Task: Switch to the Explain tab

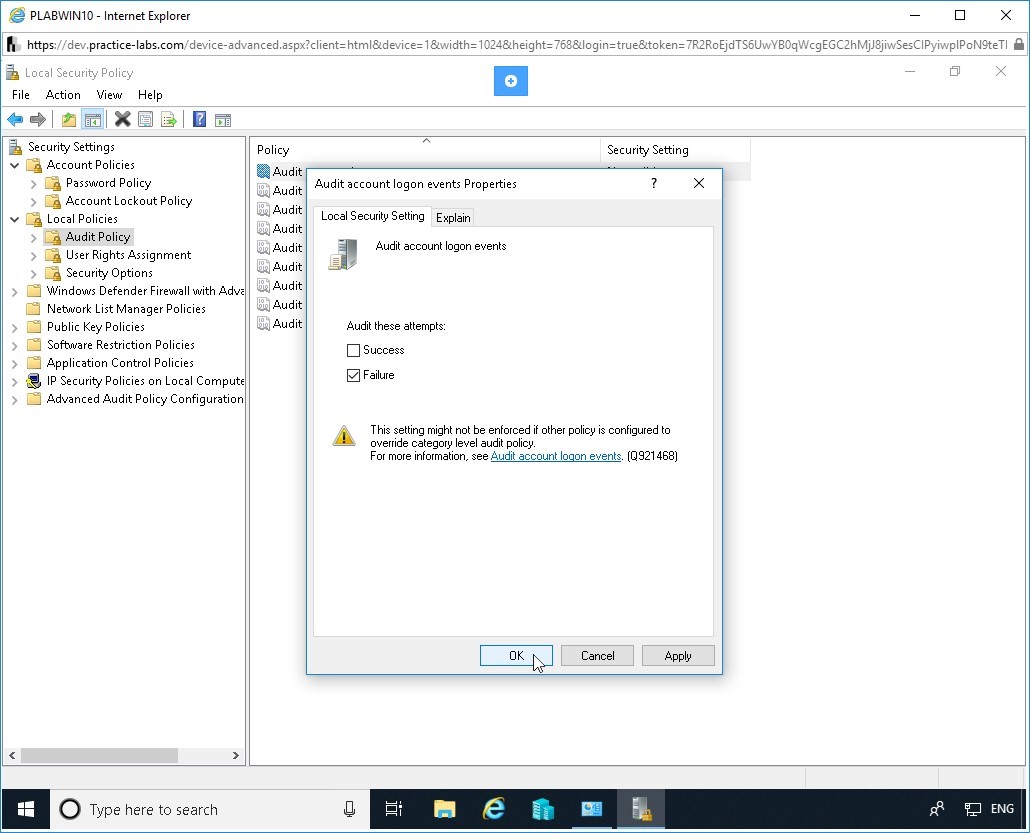Action: pyautogui.click(x=453, y=217)
